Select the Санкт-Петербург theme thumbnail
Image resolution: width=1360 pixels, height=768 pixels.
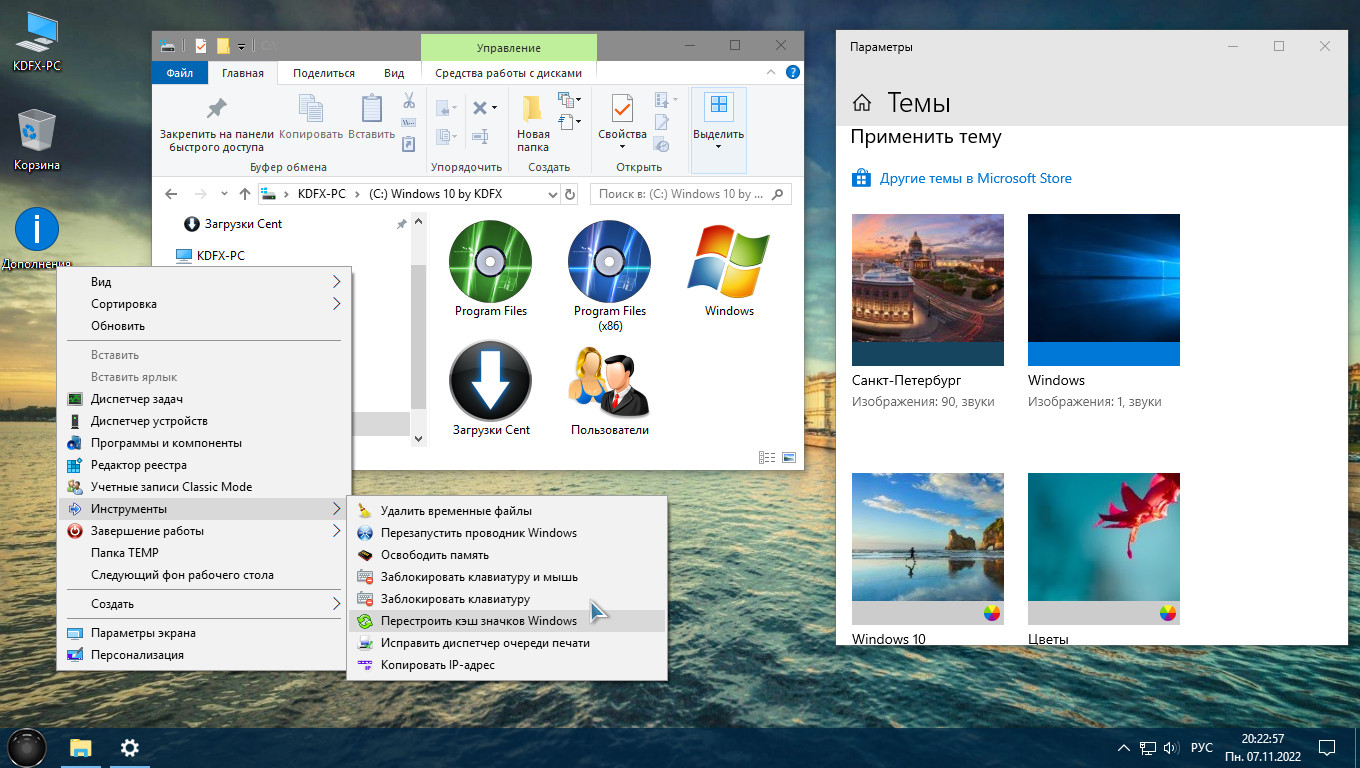927,289
